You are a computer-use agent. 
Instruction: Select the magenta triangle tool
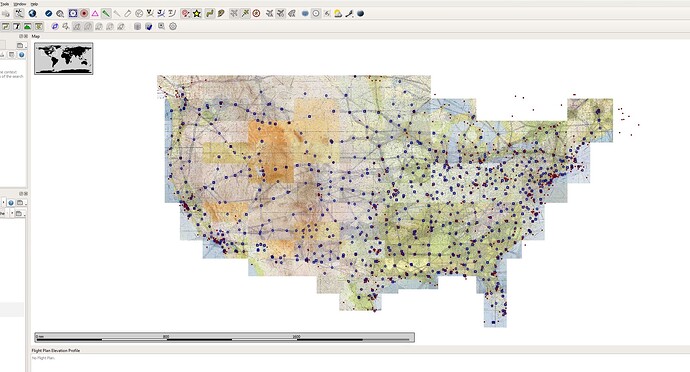(95, 14)
